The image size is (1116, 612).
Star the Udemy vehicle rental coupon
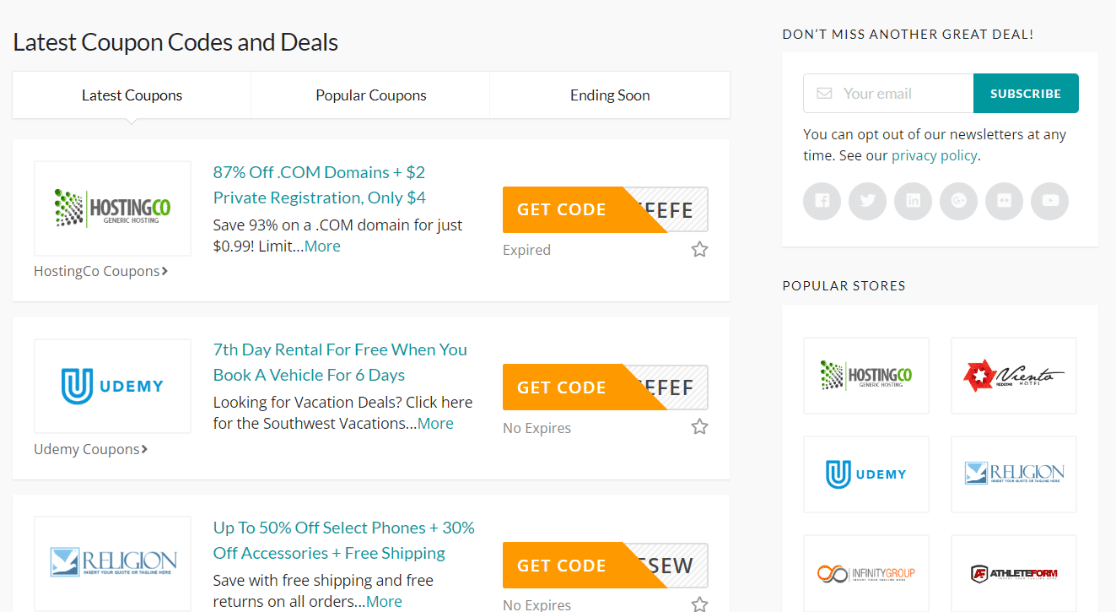(x=700, y=427)
